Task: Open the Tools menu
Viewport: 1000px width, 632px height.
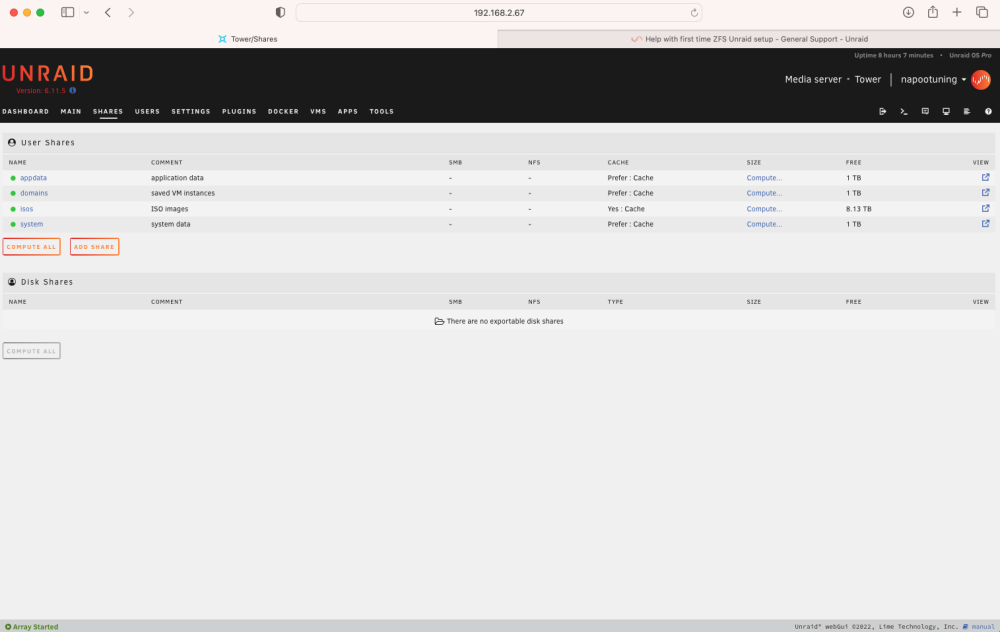Action: click(381, 112)
